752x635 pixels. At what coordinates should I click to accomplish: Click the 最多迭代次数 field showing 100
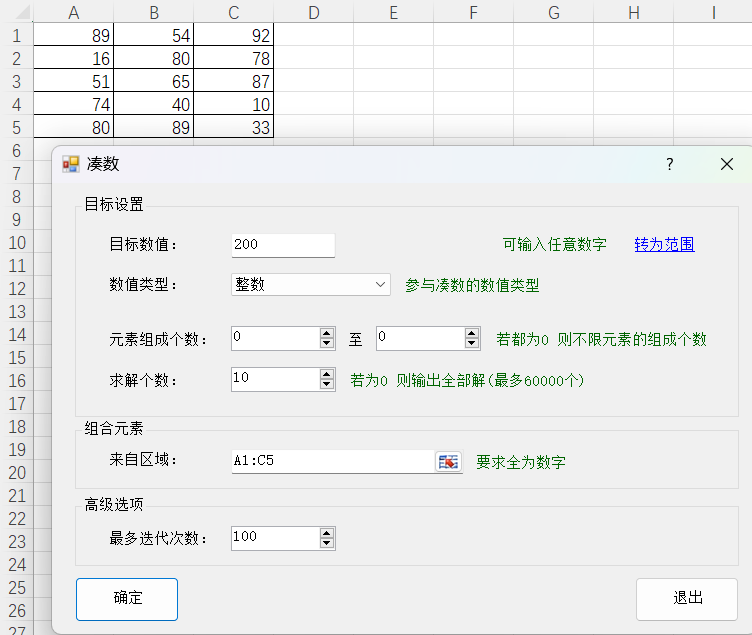click(x=276, y=538)
